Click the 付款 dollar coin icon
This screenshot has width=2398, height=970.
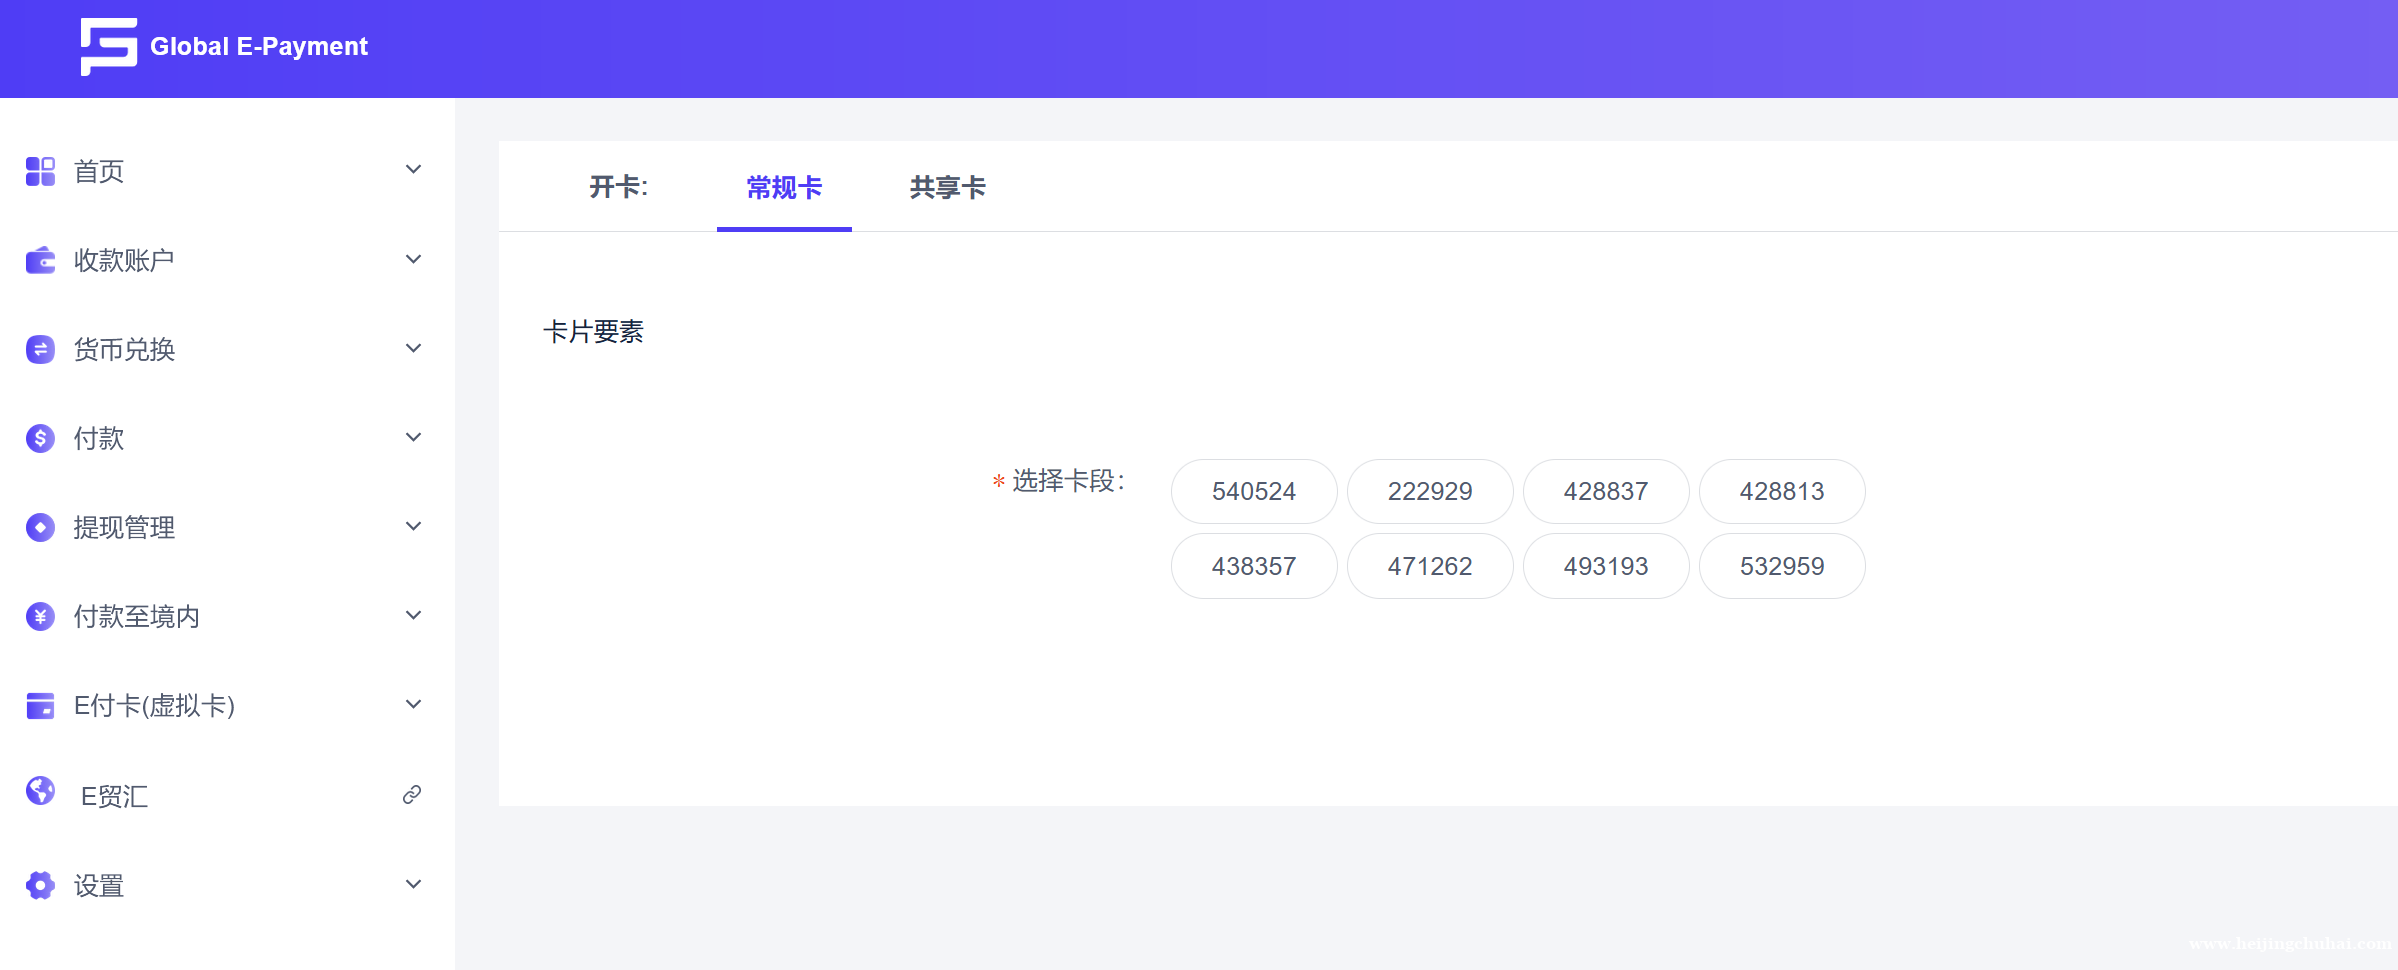(x=40, y=438)
